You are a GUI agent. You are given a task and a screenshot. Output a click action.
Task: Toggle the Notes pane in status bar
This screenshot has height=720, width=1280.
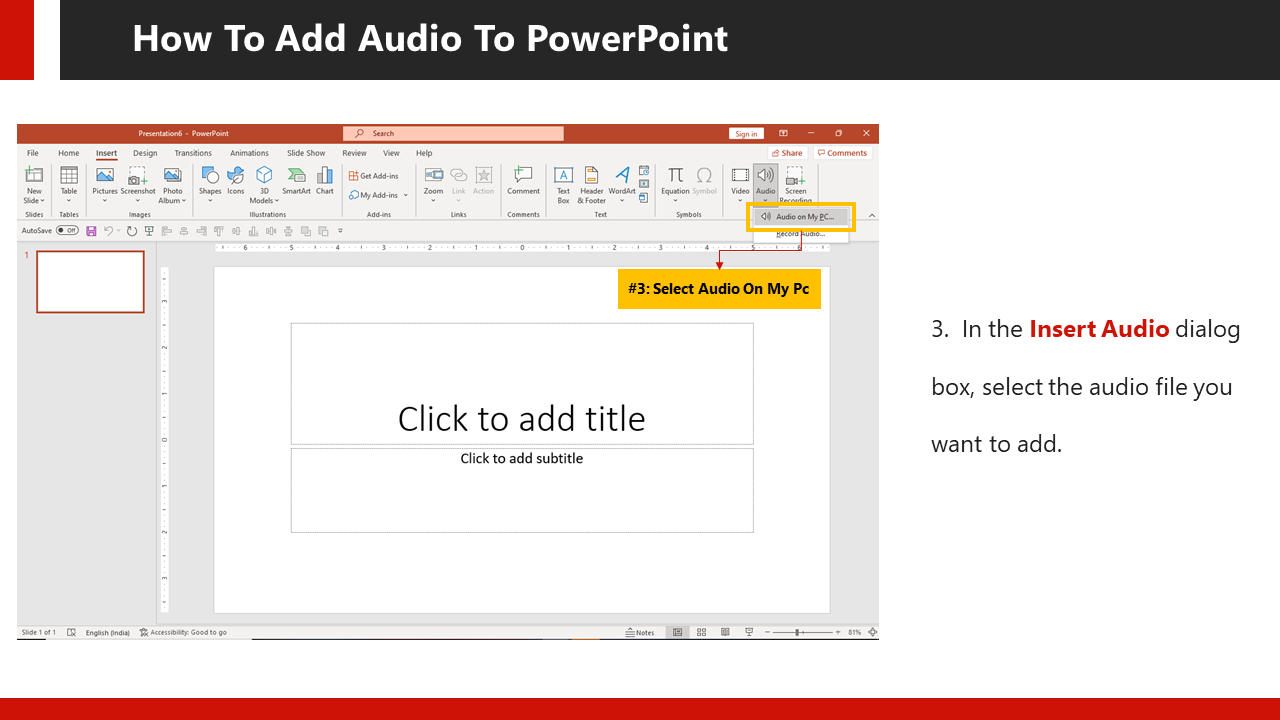click(640, 632)
